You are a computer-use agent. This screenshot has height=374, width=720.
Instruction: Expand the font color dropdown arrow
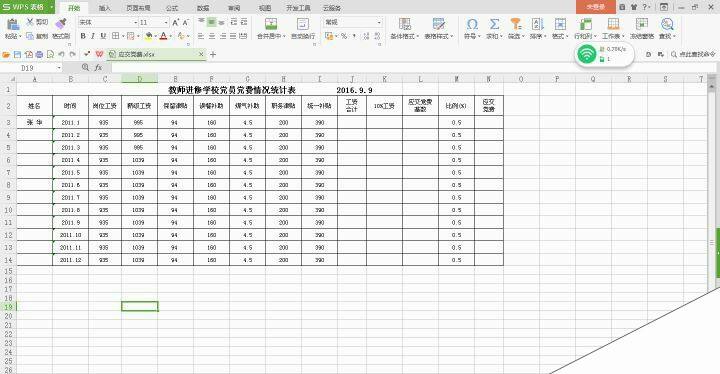coord(170,36)
